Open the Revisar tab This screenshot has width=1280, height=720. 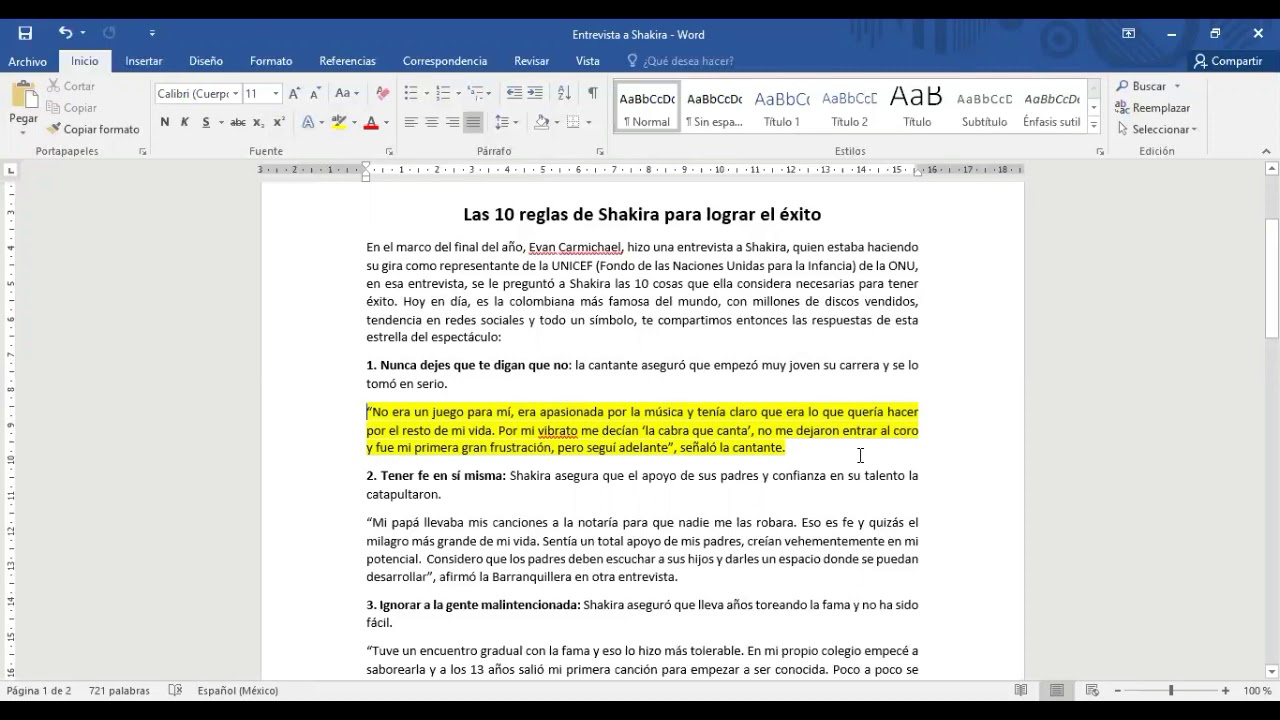tap(531, 61)
